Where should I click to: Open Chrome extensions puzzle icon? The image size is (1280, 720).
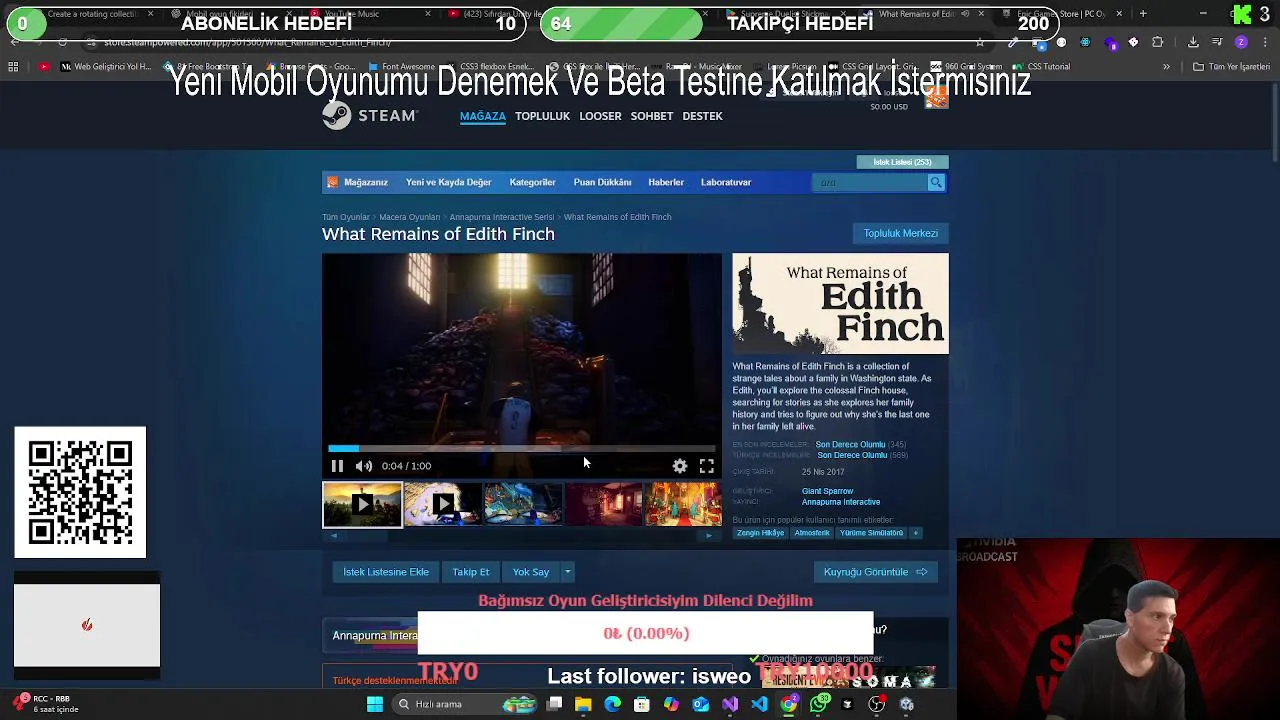pyautogui.click(x=1157, y=42)
